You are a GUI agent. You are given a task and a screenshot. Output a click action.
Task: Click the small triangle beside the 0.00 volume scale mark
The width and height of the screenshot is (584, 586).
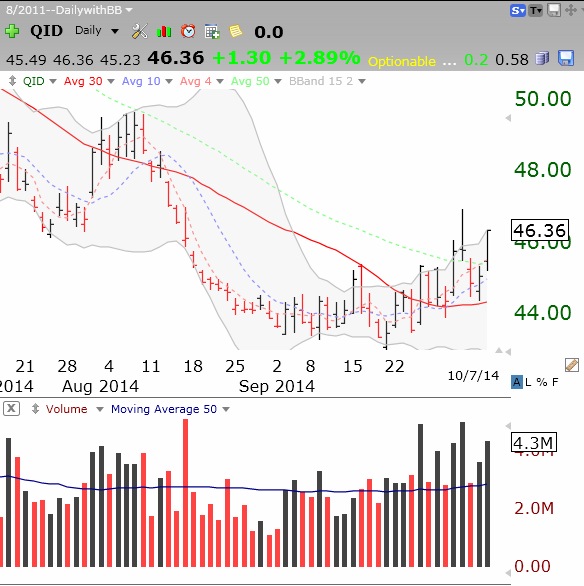pos(508,573)
